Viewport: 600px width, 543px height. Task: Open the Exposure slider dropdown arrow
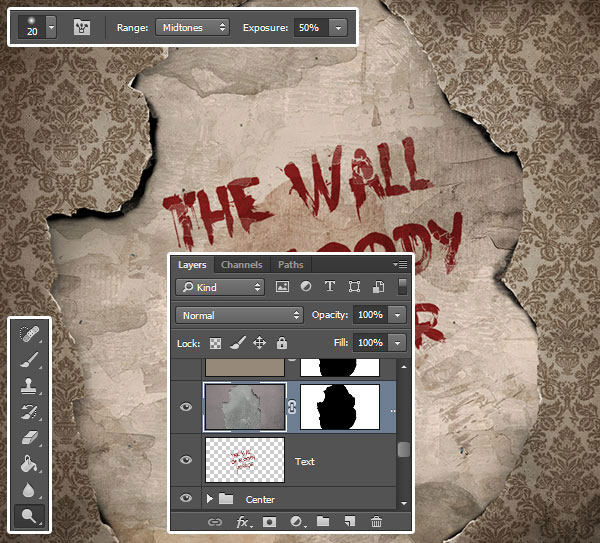tap(341, 27)
